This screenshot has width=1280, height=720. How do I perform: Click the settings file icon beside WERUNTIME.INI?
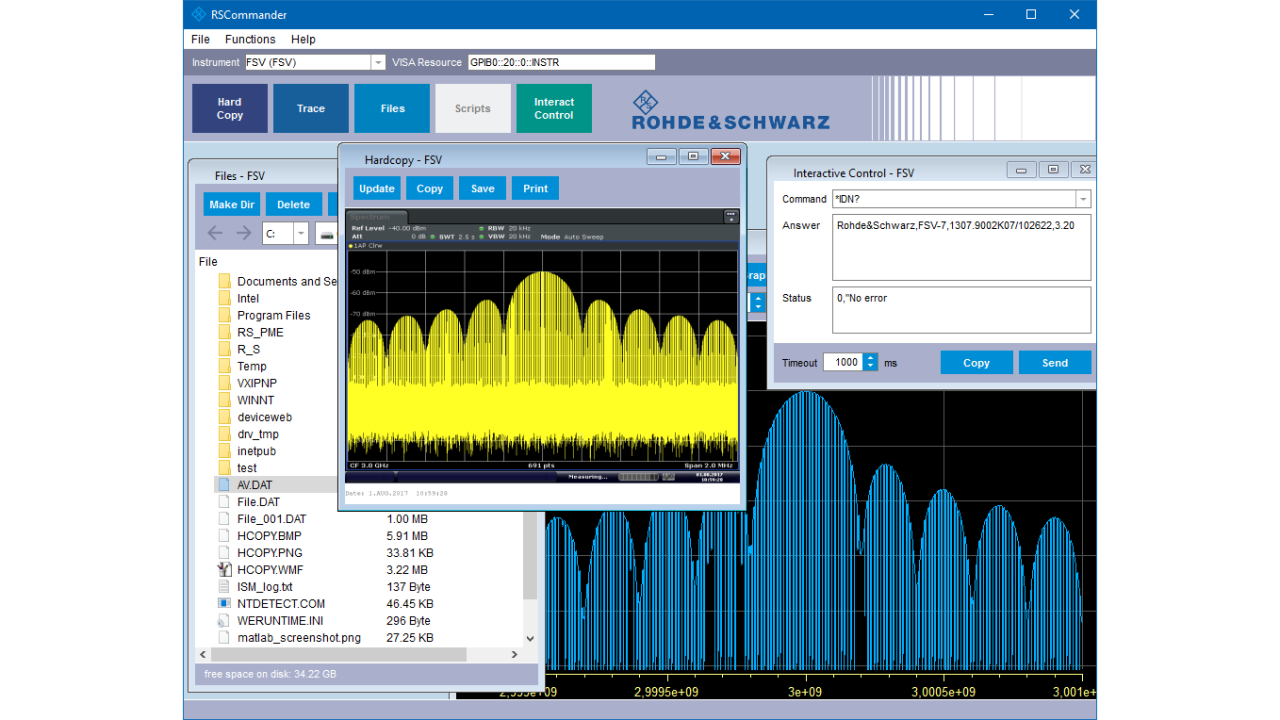pyautogui.click(x=224, y=621)
